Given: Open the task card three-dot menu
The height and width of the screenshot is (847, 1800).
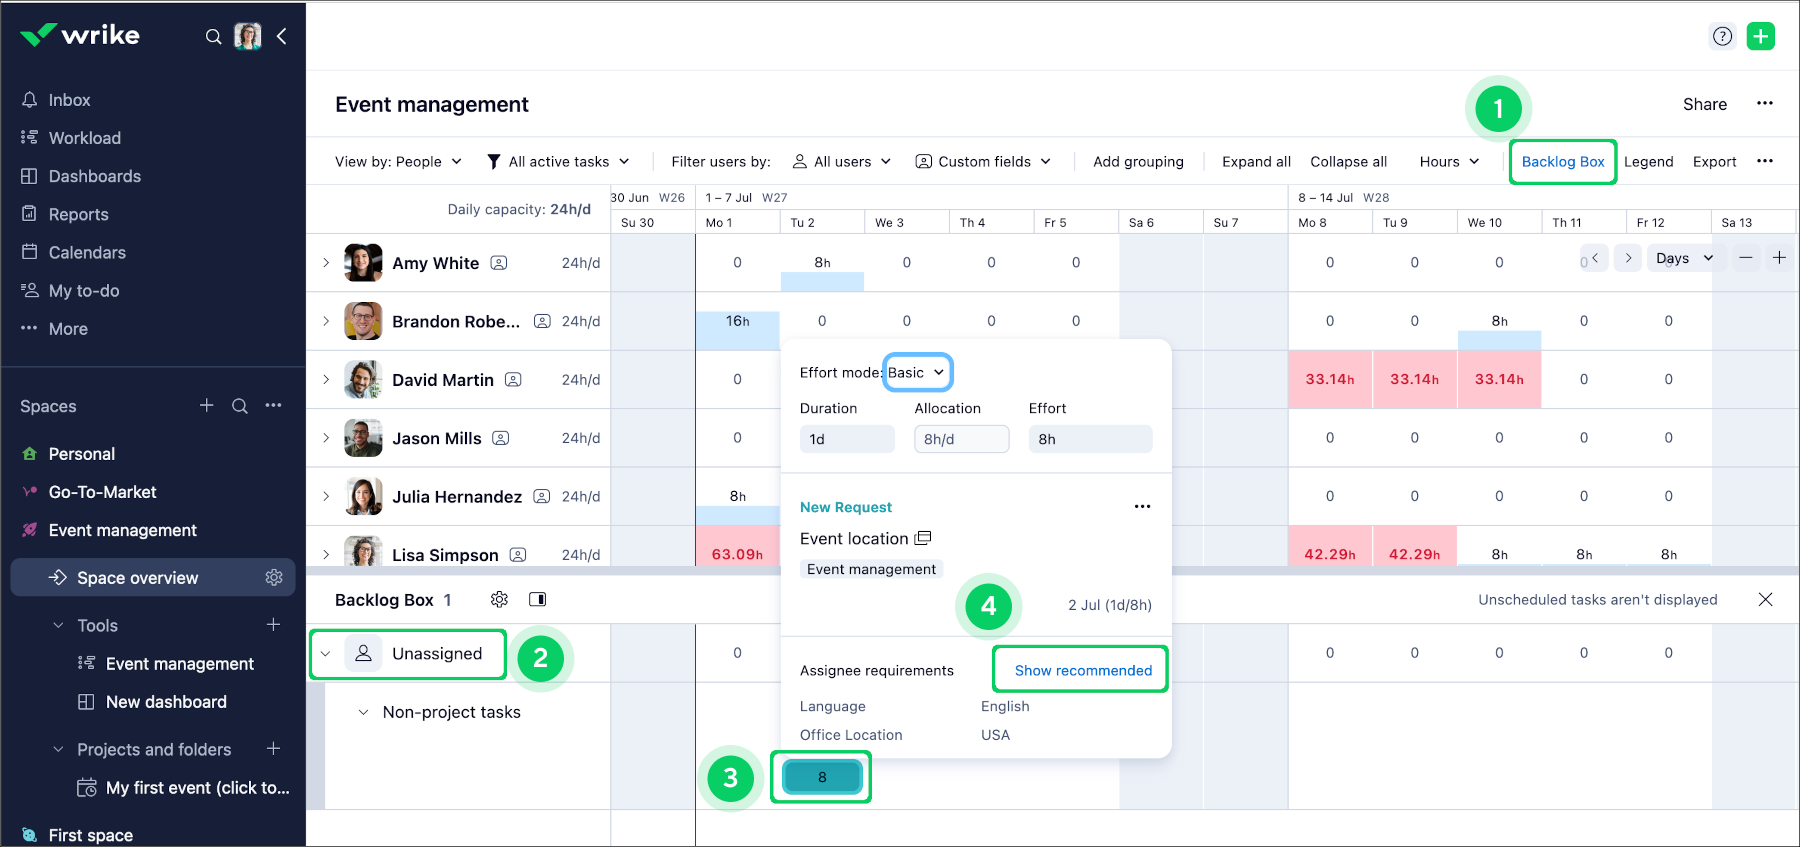Looking at the screenshot, I should 1142,506.
